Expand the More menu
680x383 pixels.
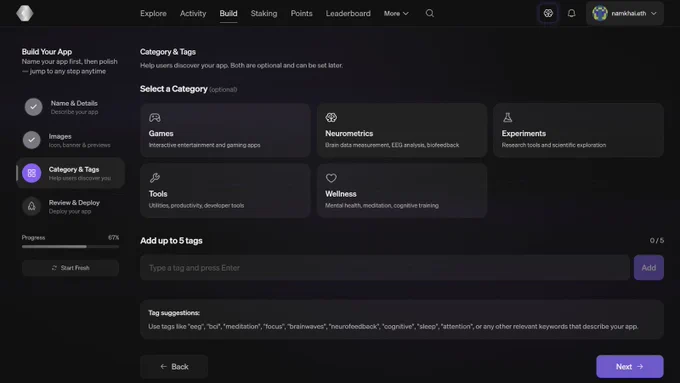[x=396, y=13]
